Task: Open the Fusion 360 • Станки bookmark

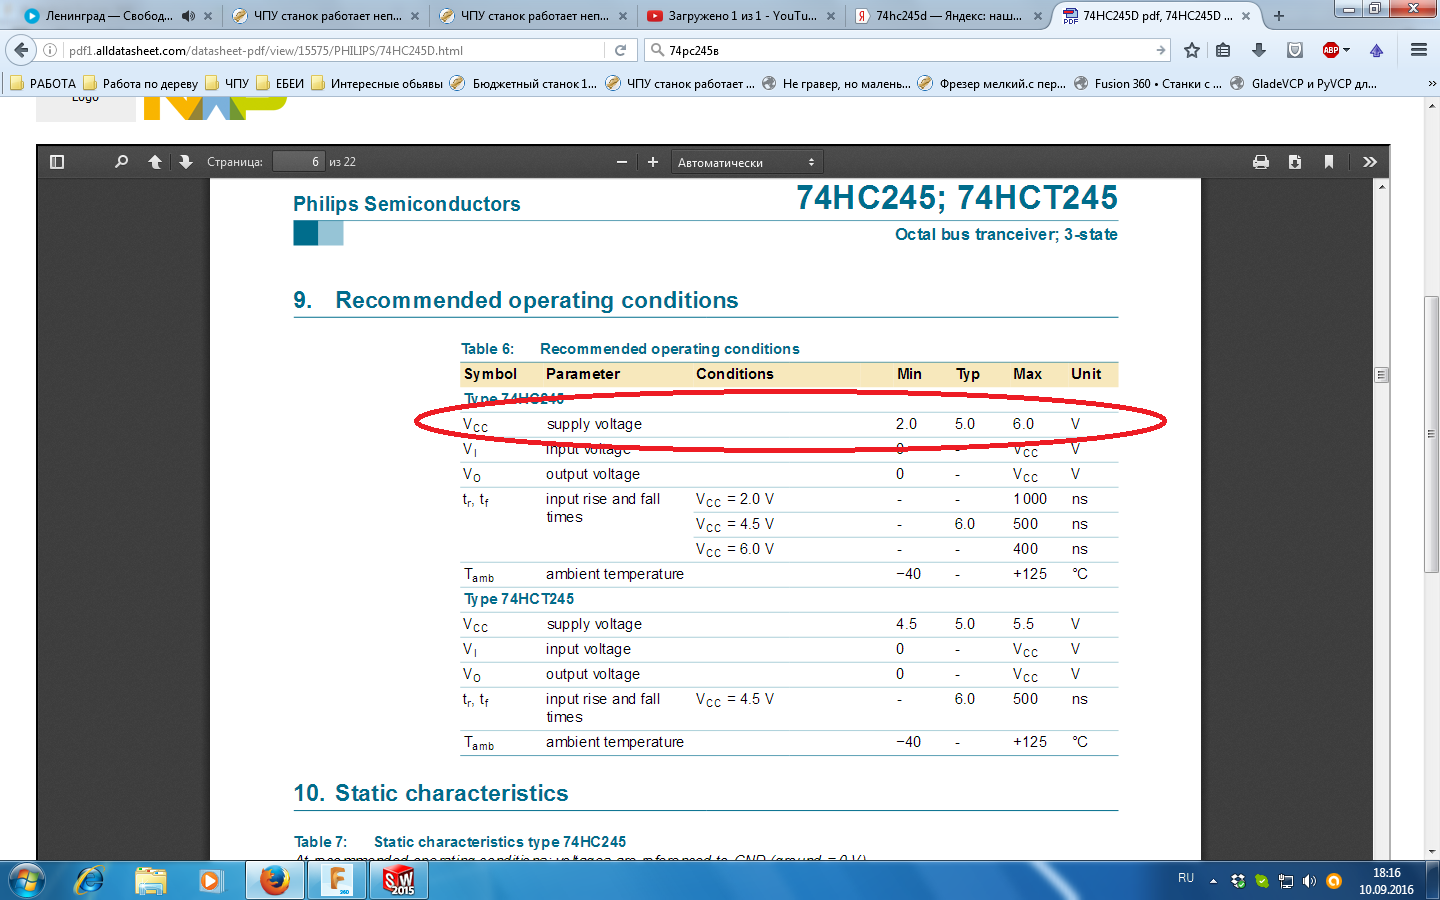Action: coord(1147,84)
